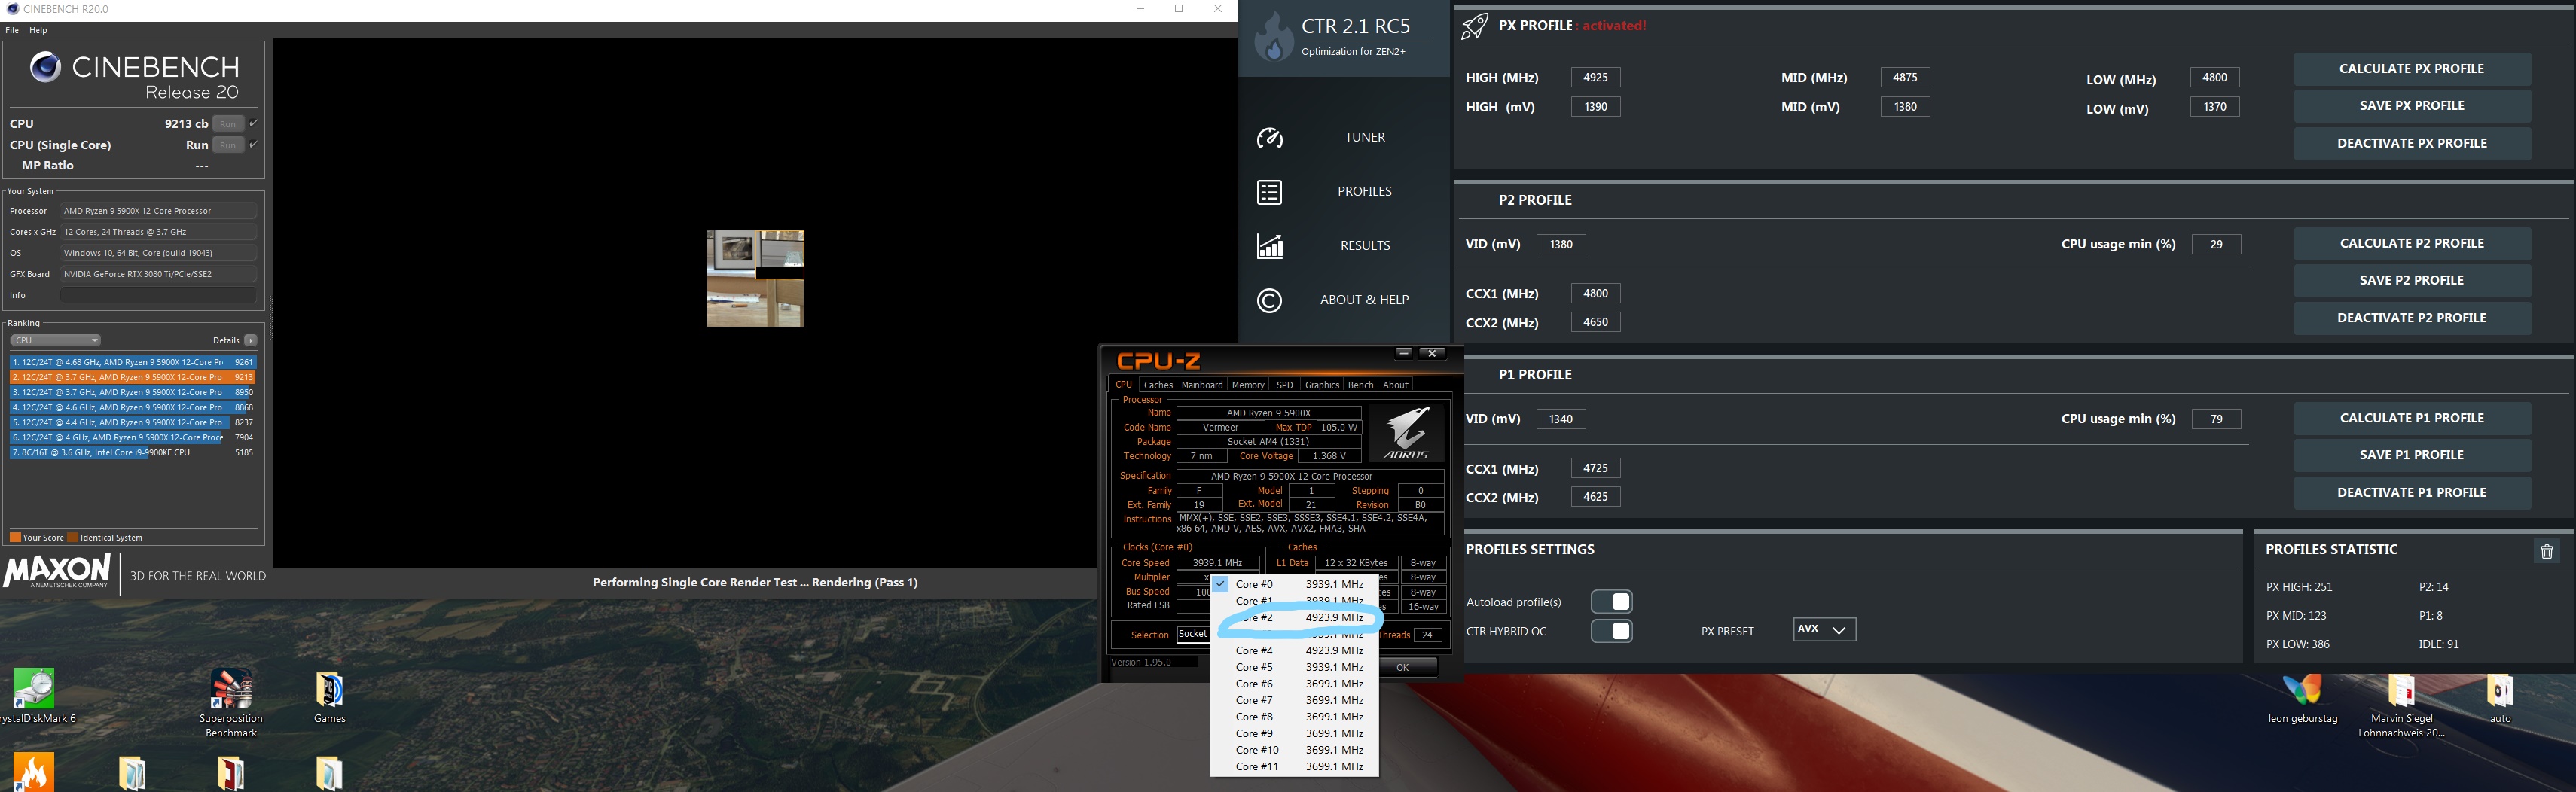Viewport: 2576px width, 792px height.
Task: Click the About & Help copyright icon
Action: click(1270, 300)
